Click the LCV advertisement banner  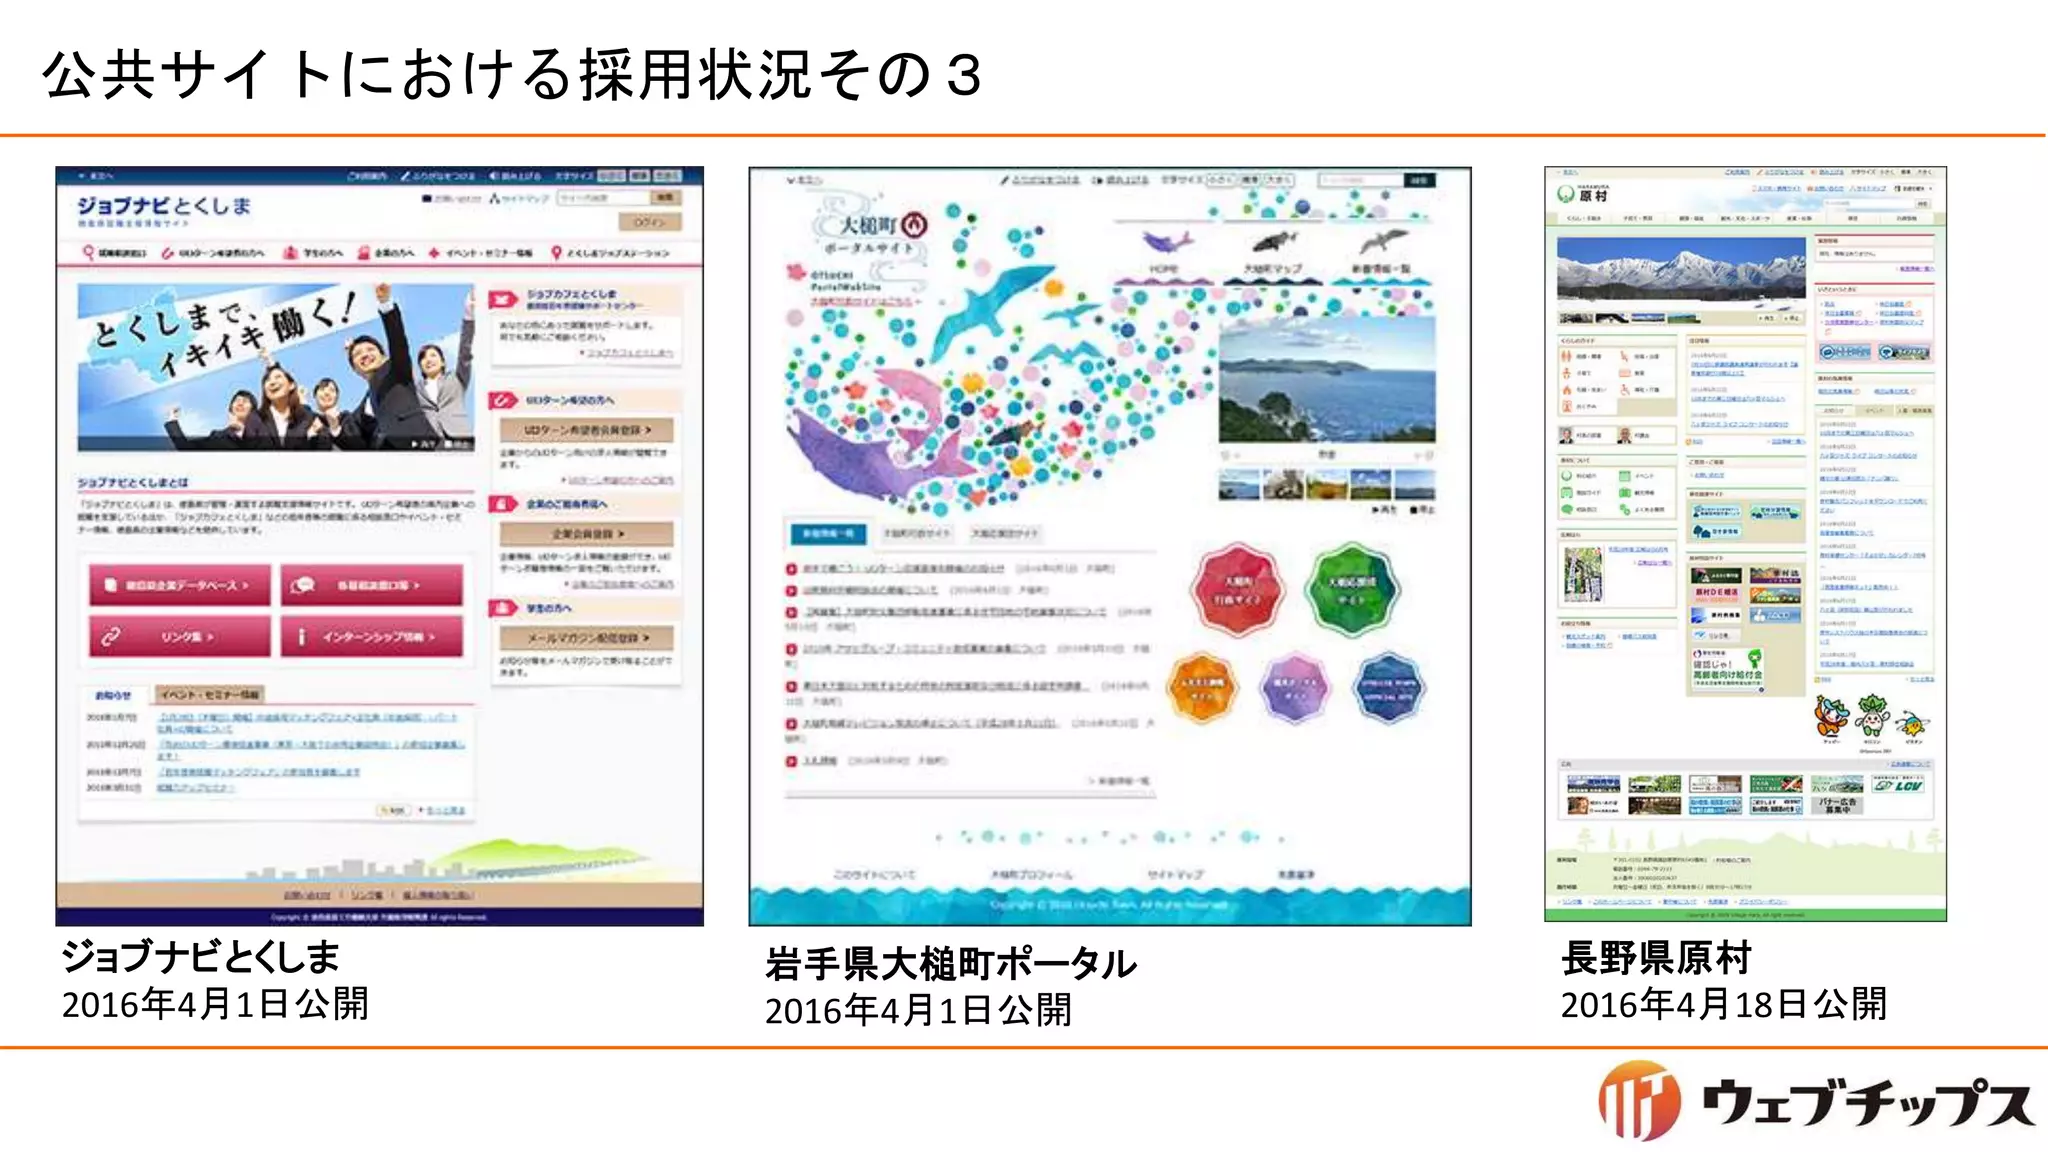tap(1899, 784)
